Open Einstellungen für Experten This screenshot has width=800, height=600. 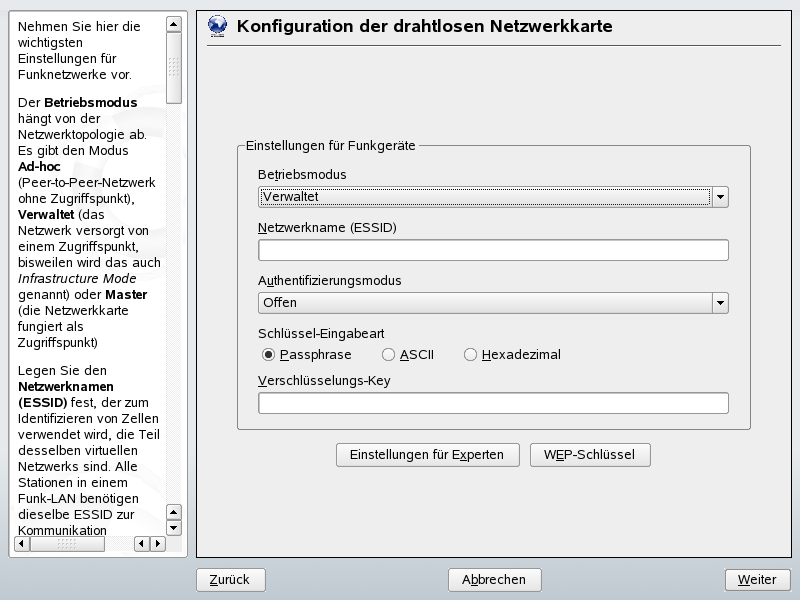[427, 454]
